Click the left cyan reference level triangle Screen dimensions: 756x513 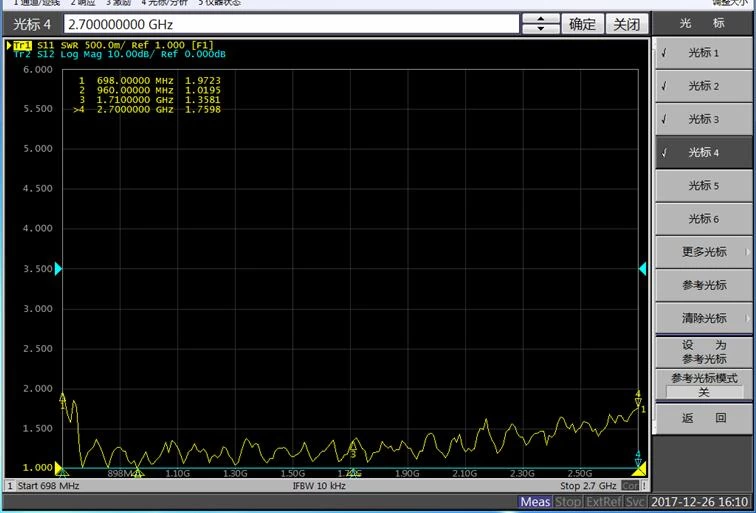(x=58, y=269)
